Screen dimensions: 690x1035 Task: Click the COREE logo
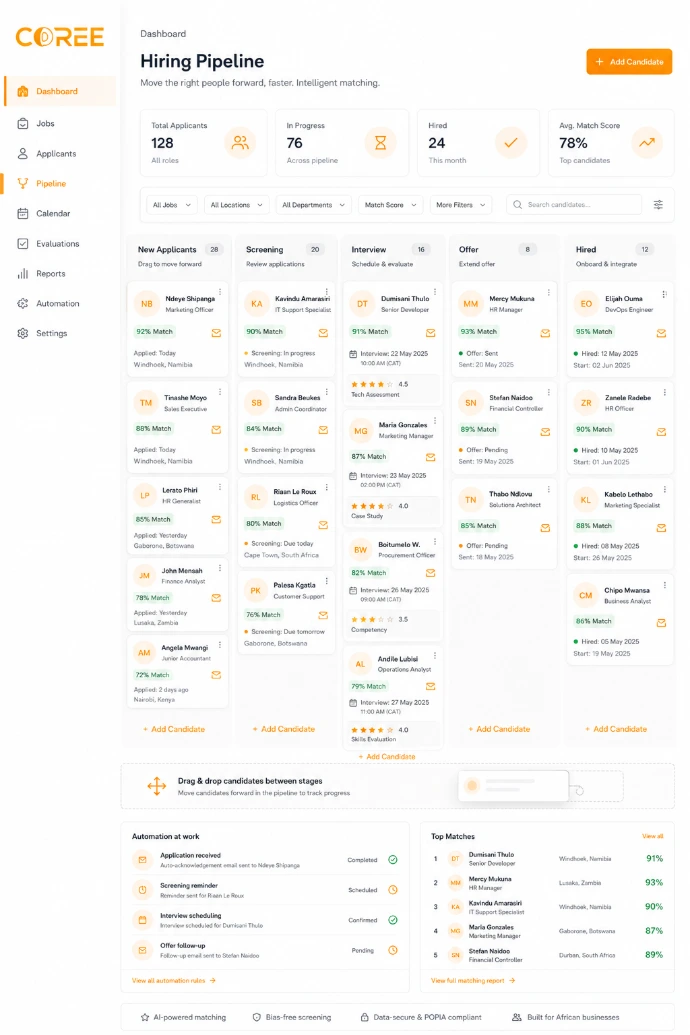coord(59,37)
